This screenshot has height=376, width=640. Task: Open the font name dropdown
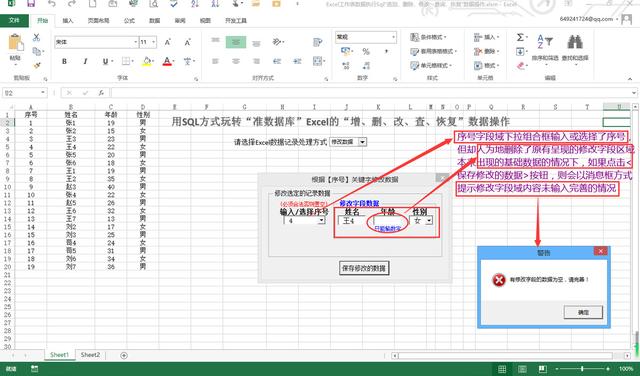[136, 42]
